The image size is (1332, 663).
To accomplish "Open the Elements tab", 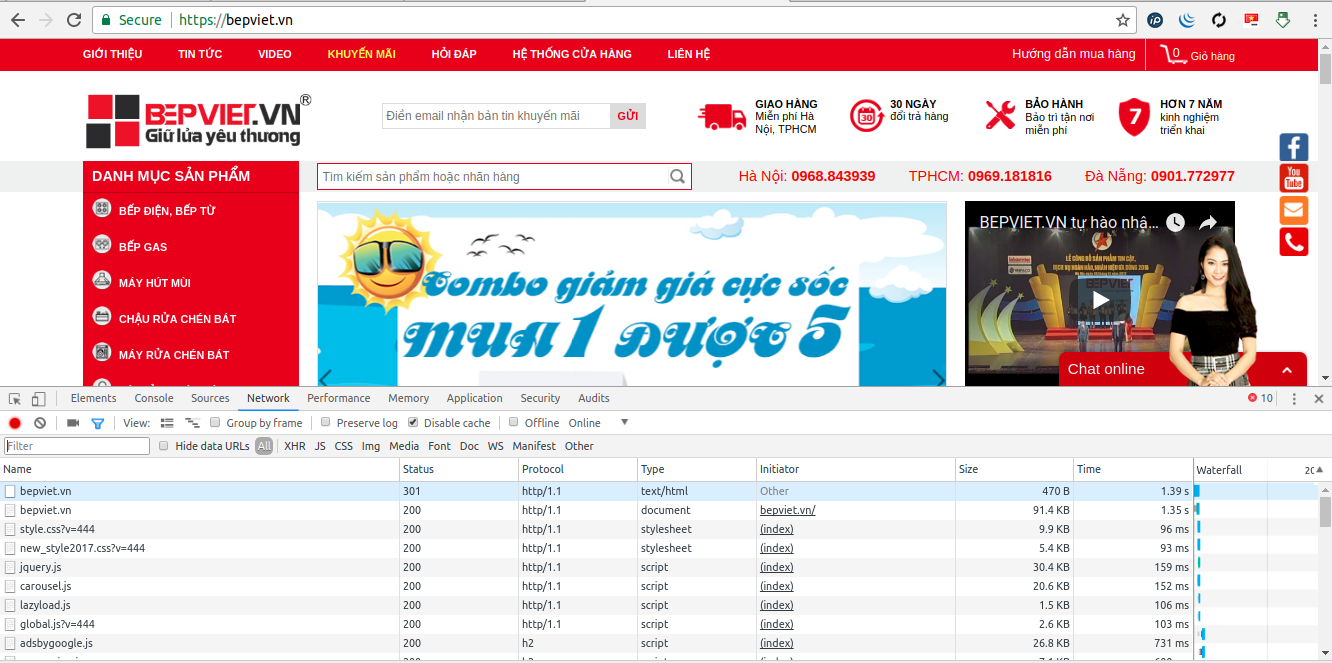I will [93, 398].
